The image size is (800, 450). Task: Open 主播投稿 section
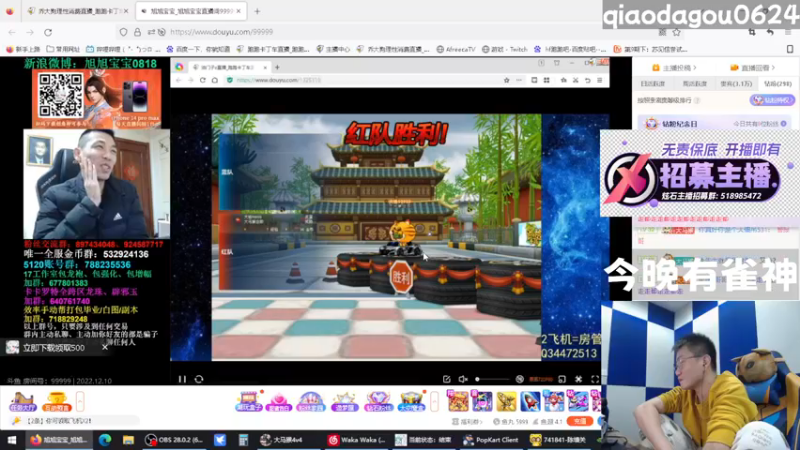click(674, 67)
